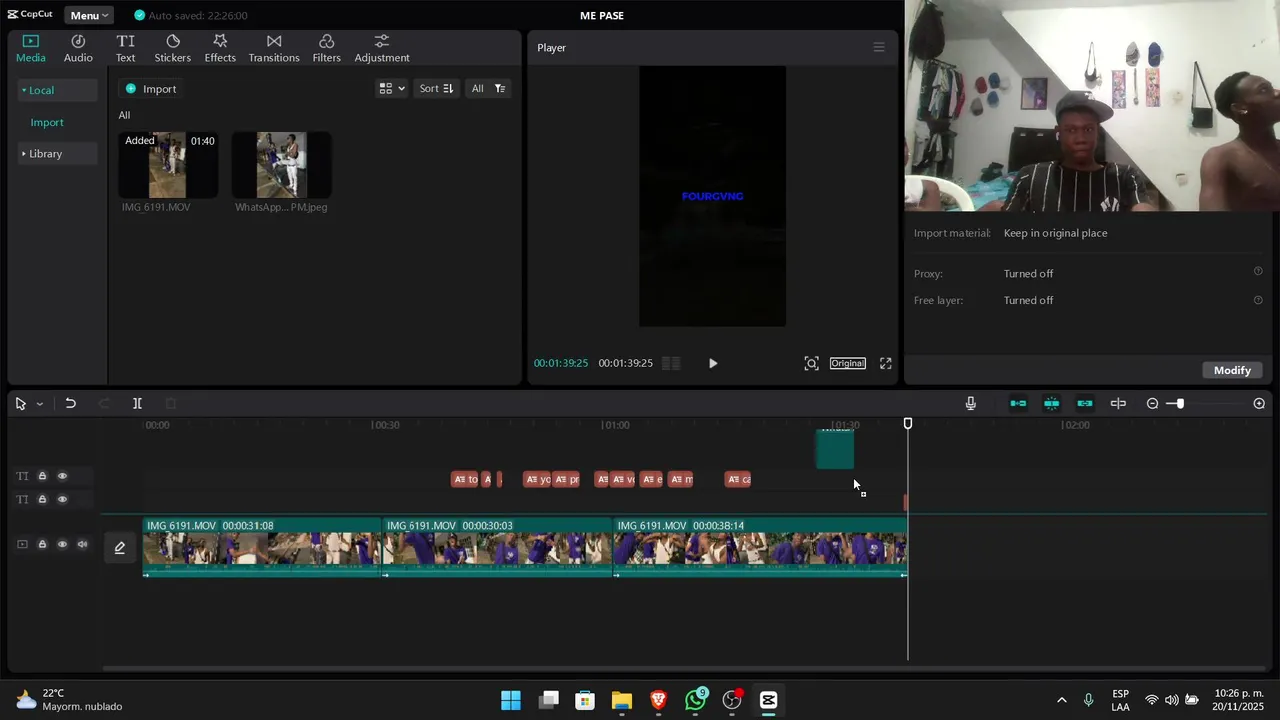The image size is (1280, 720).
Task: Select the WhatsApp jpeg media thumbnail
Action: pos(281,166)
